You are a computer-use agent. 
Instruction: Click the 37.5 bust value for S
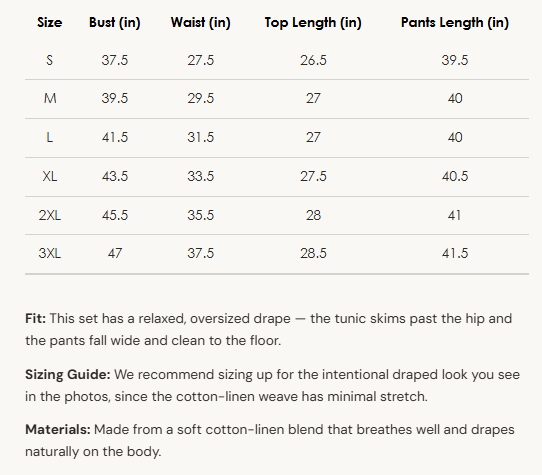pos(115,60)
